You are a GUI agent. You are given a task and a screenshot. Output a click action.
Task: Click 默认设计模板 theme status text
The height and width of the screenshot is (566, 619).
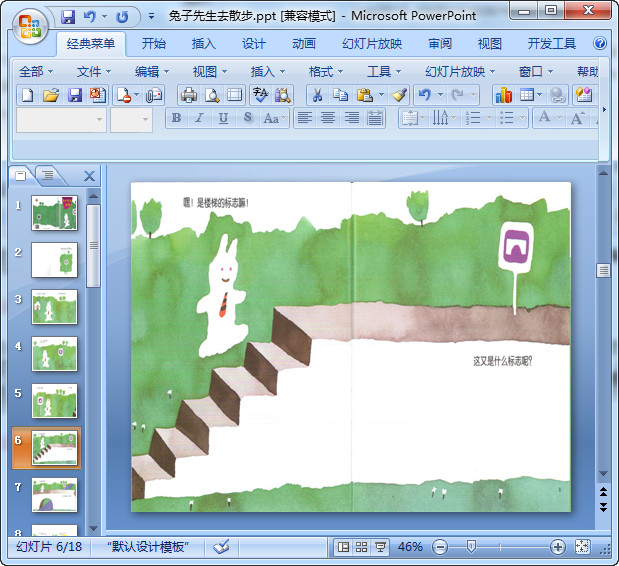[x=148, y=547]
